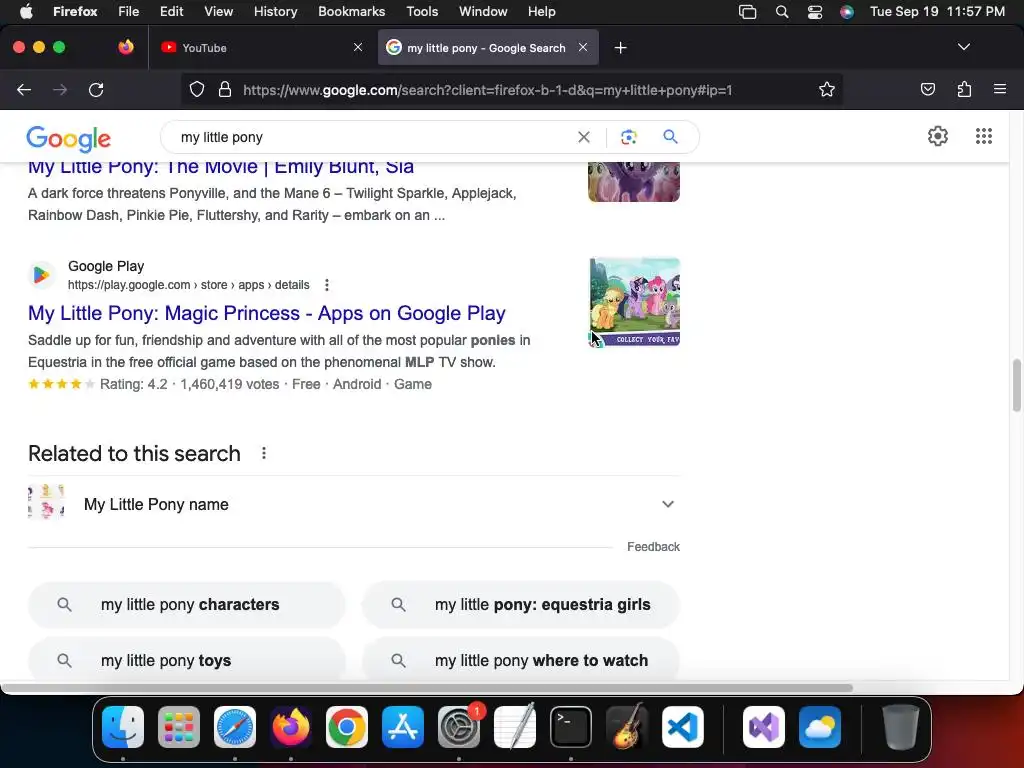Screen dimensions: 1024x768
Task: Open macOS Control Center
Action: (814, 12)
